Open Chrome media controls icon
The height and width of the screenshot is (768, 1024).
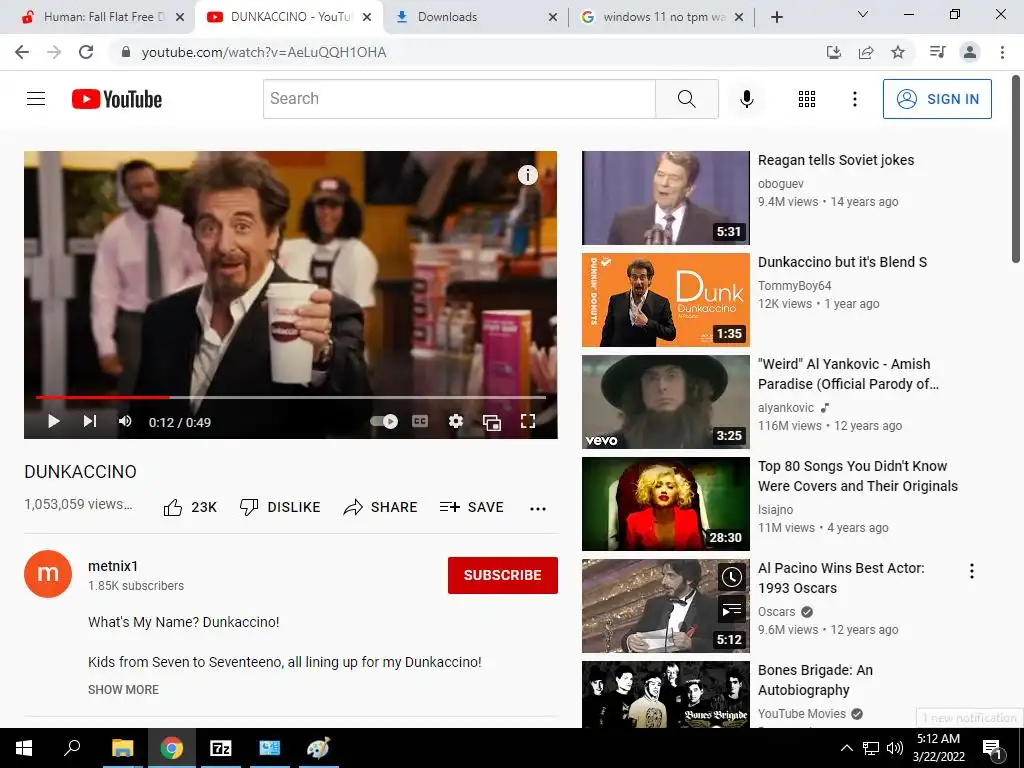pyautogui.click(x=937, y=52)
